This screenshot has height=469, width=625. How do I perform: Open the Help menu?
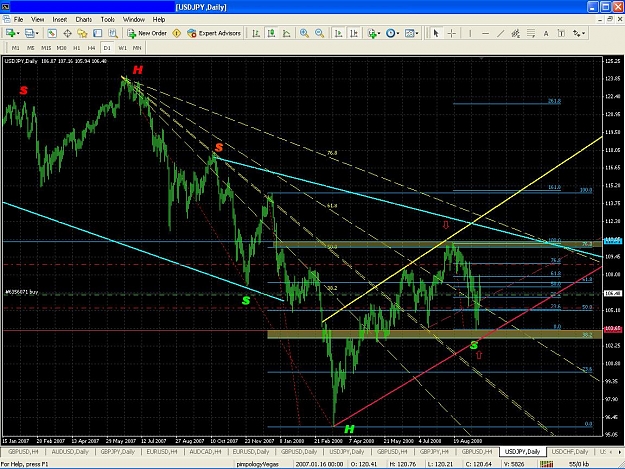coord(159,20)
